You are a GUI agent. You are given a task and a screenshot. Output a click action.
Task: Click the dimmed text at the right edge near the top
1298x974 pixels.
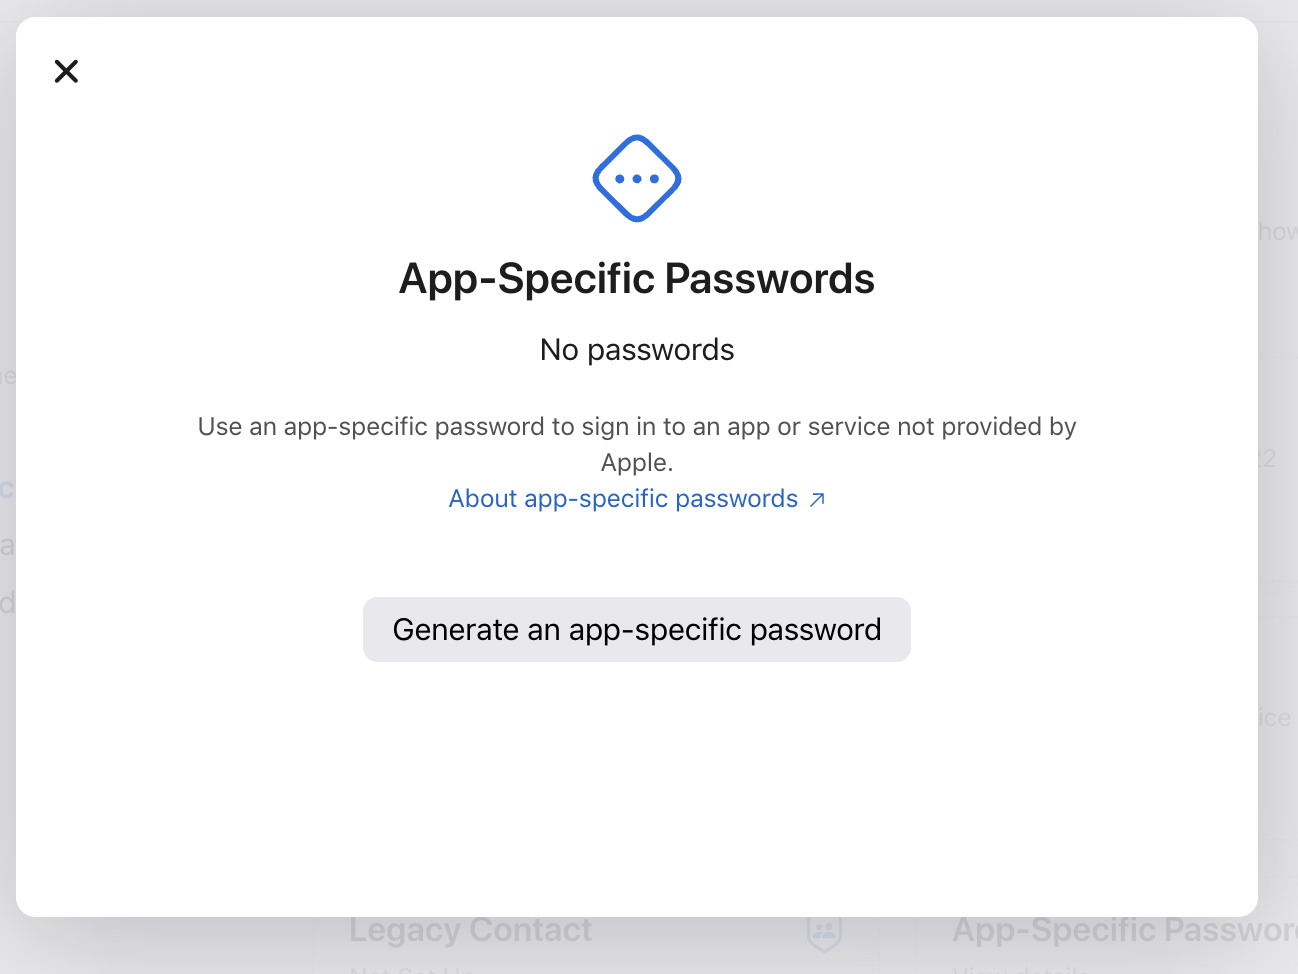[x=1278, y=231]
